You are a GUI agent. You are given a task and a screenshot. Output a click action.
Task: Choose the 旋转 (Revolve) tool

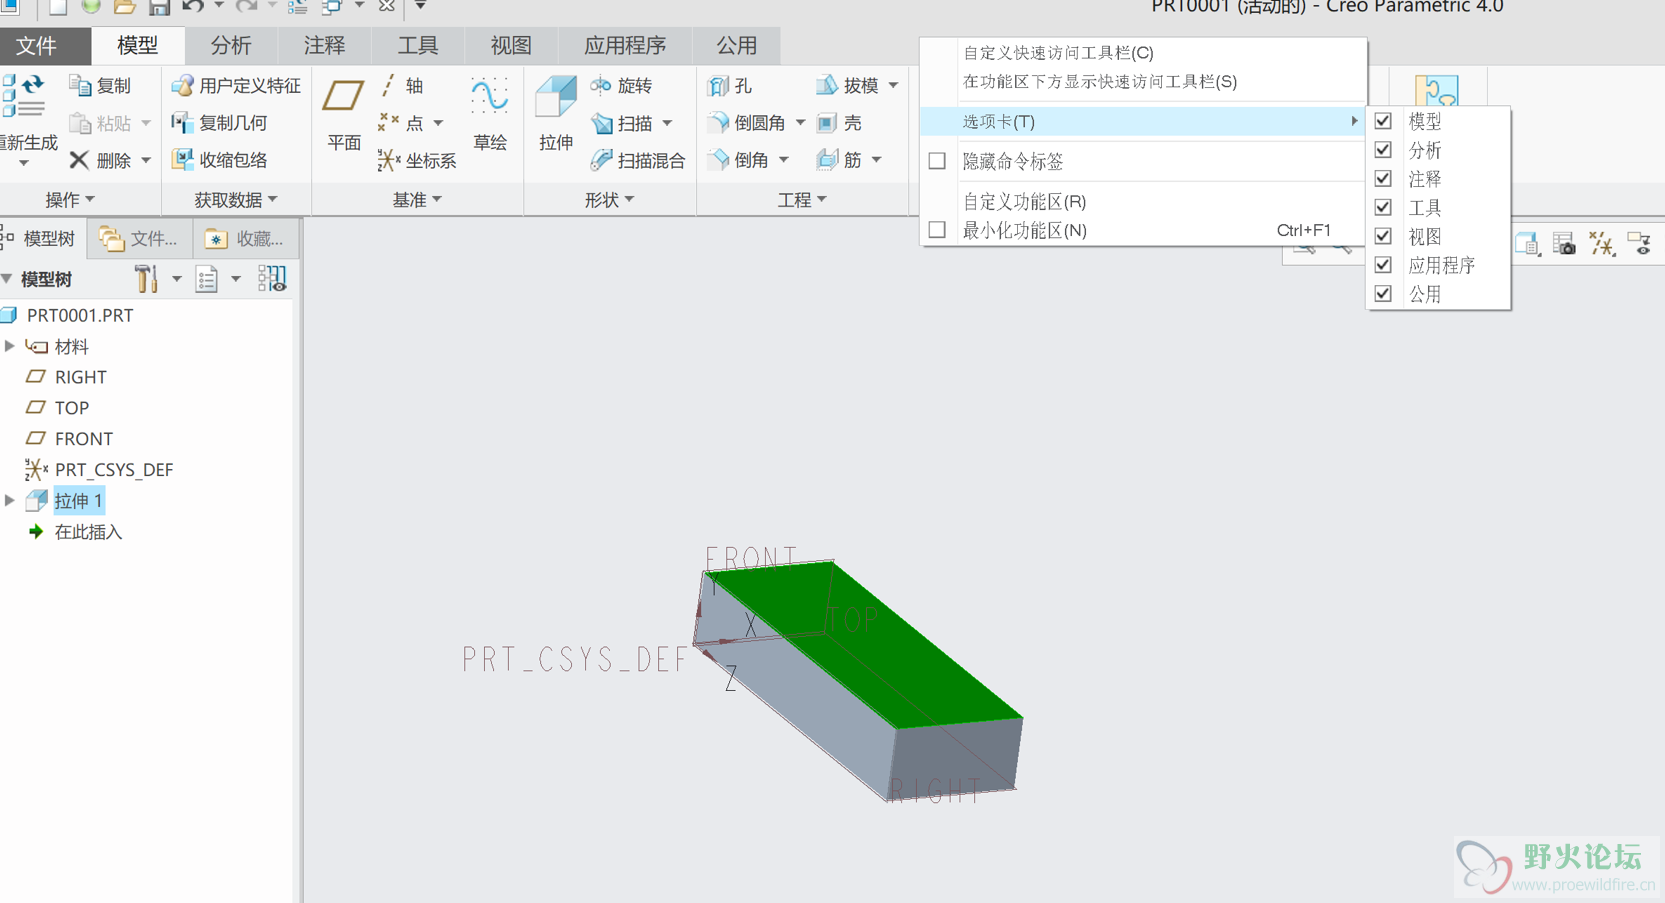(x=621, y=86)
